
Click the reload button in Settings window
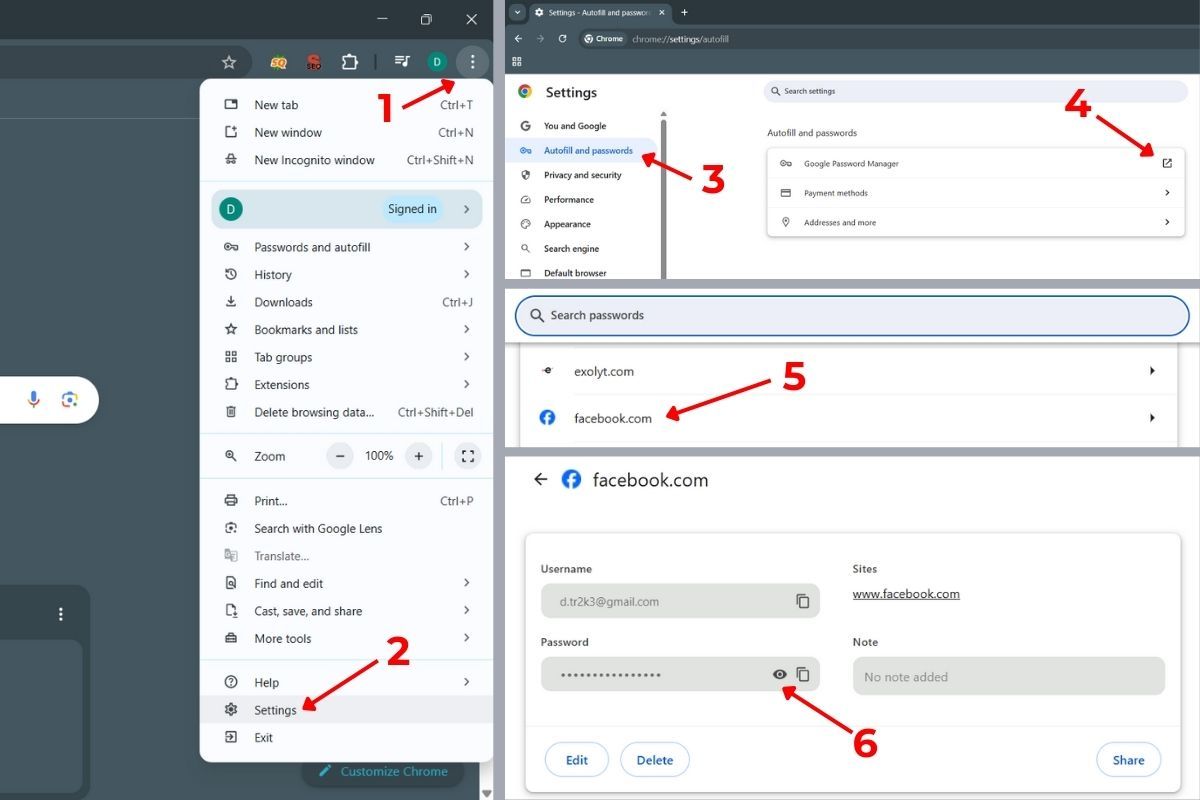562,39
